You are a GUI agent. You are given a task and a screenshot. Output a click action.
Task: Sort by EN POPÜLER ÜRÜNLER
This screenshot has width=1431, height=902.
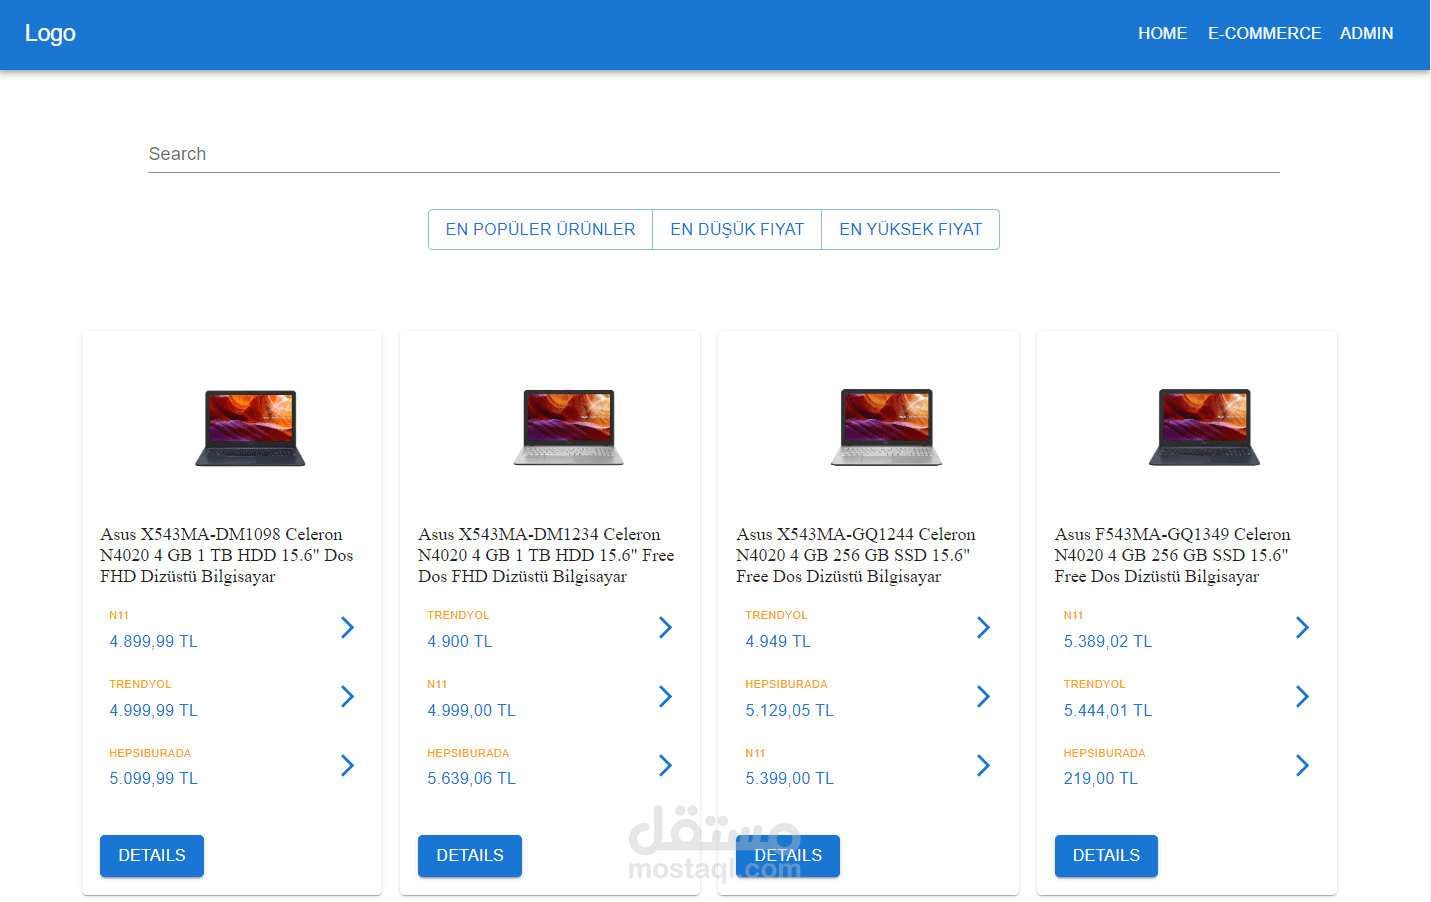[x=540, y=229]
